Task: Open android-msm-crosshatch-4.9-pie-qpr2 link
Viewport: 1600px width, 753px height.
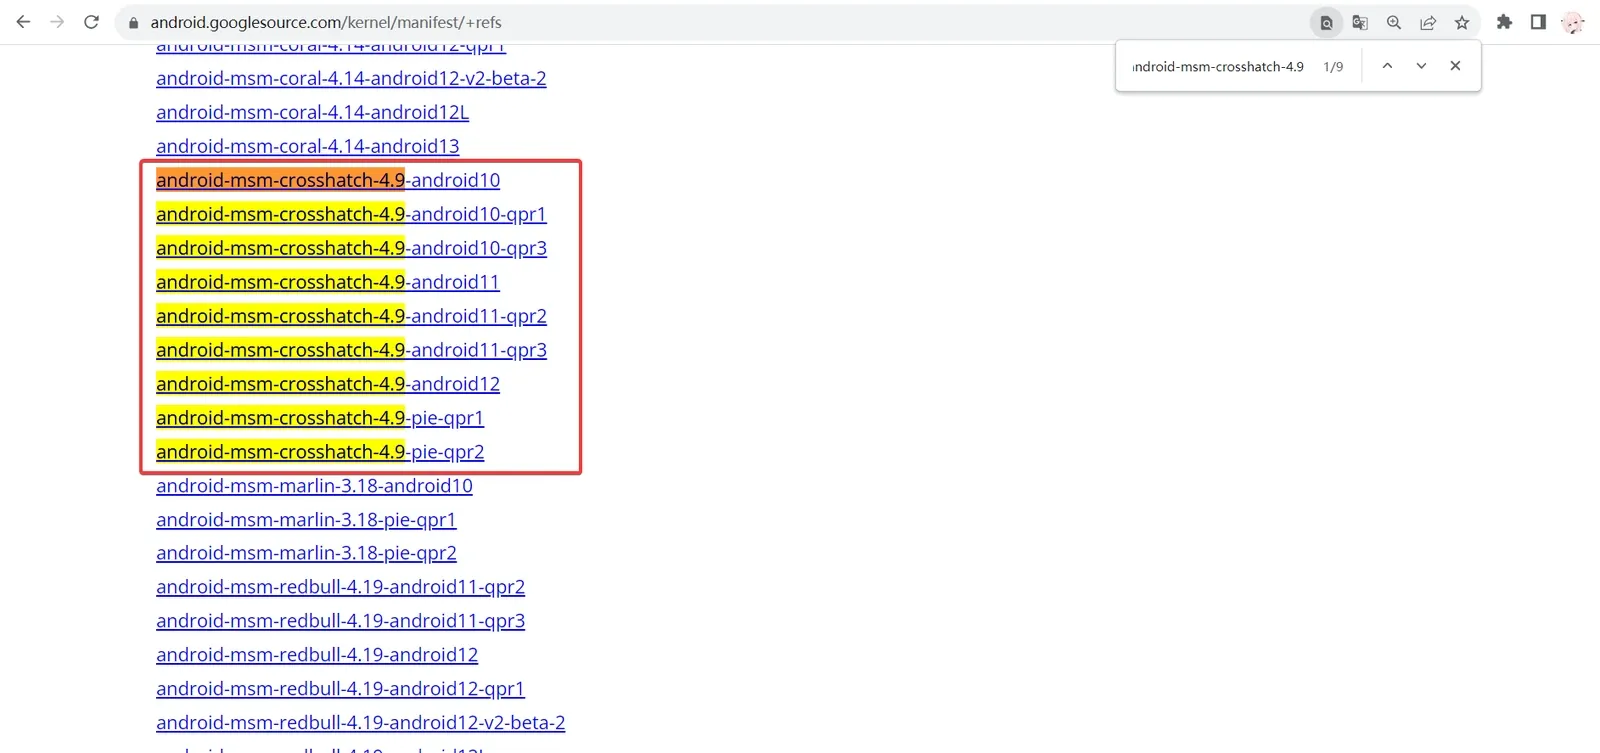Action: tap(320, 452)
